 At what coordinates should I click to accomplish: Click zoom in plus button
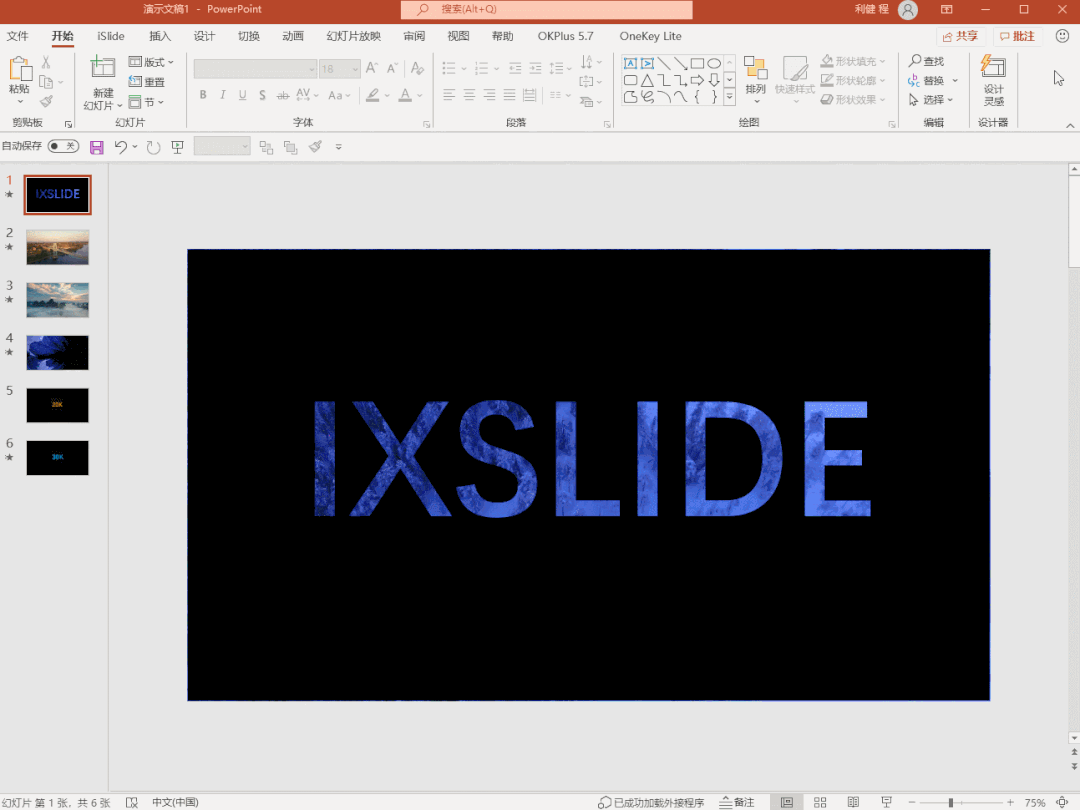point(1010,802)
